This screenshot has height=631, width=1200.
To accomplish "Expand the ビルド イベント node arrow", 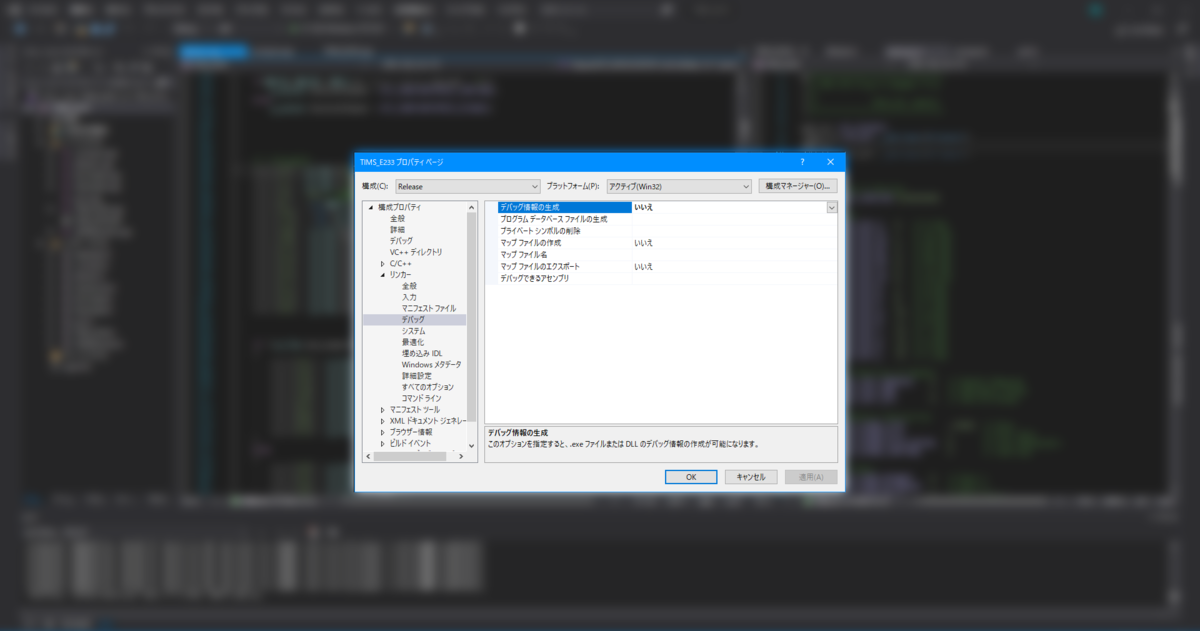I will click(x=383, y=443).
